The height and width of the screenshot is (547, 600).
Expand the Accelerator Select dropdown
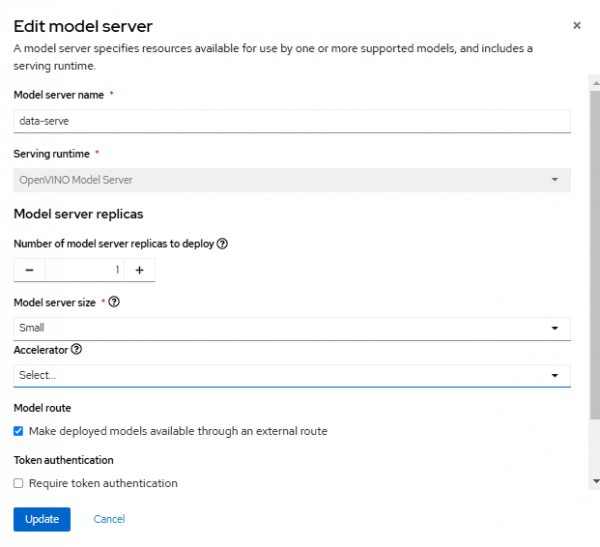291,375
